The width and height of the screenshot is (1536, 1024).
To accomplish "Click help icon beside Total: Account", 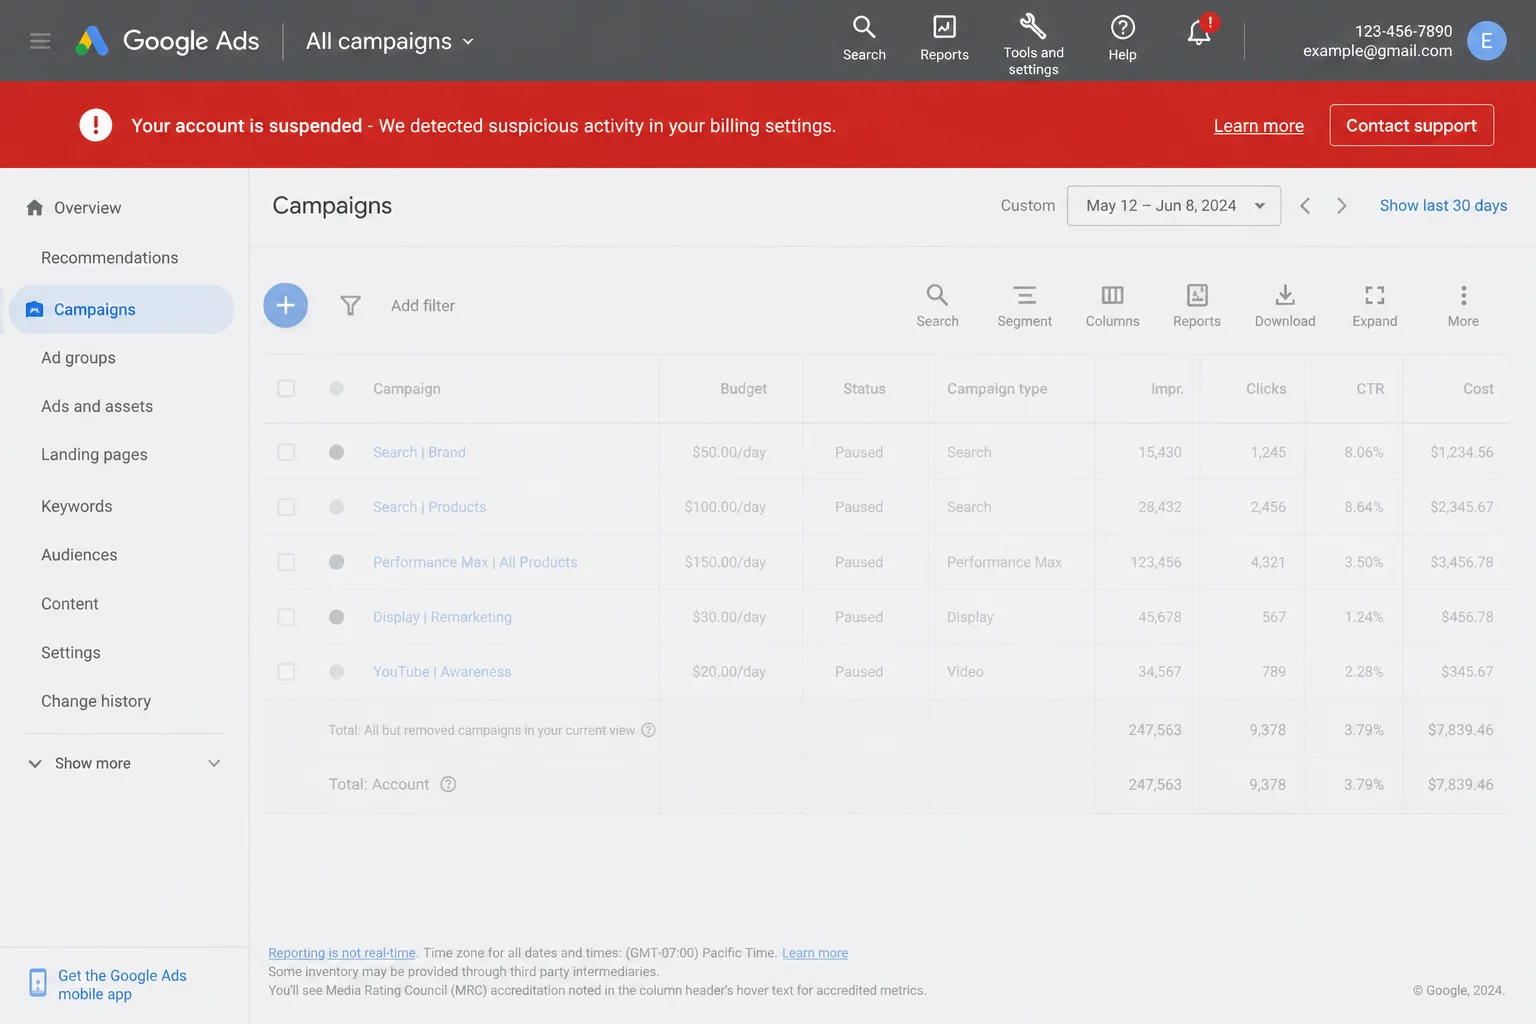I will (x=448, y=784).
